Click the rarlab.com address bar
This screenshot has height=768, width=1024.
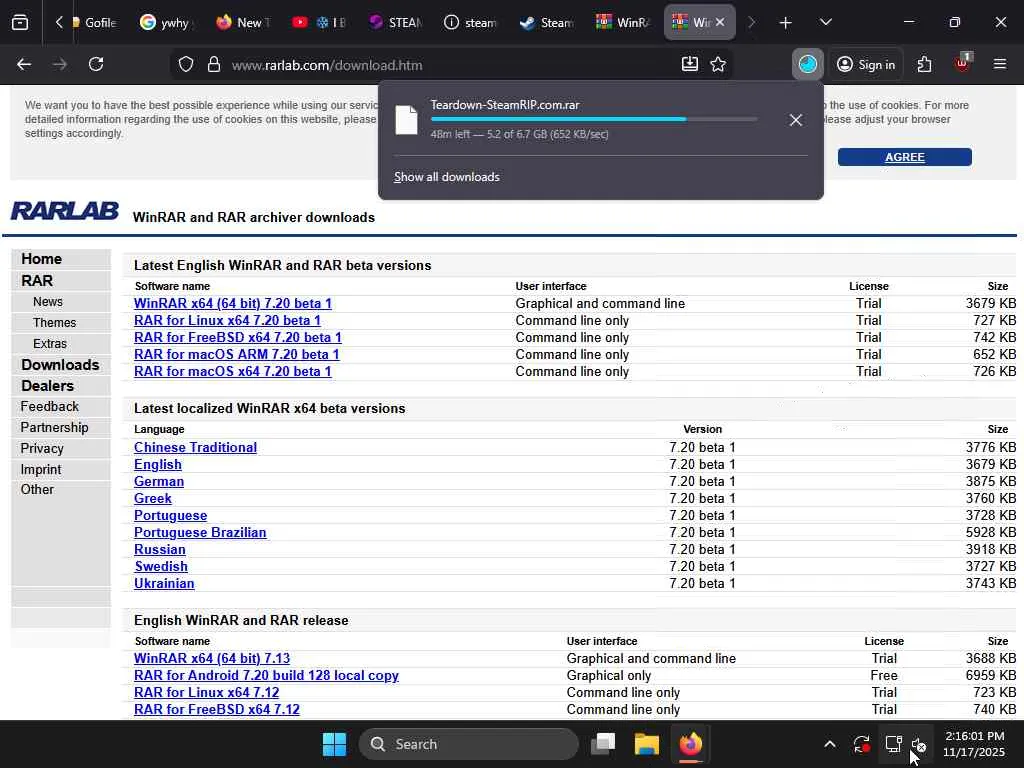coord(451,65)
